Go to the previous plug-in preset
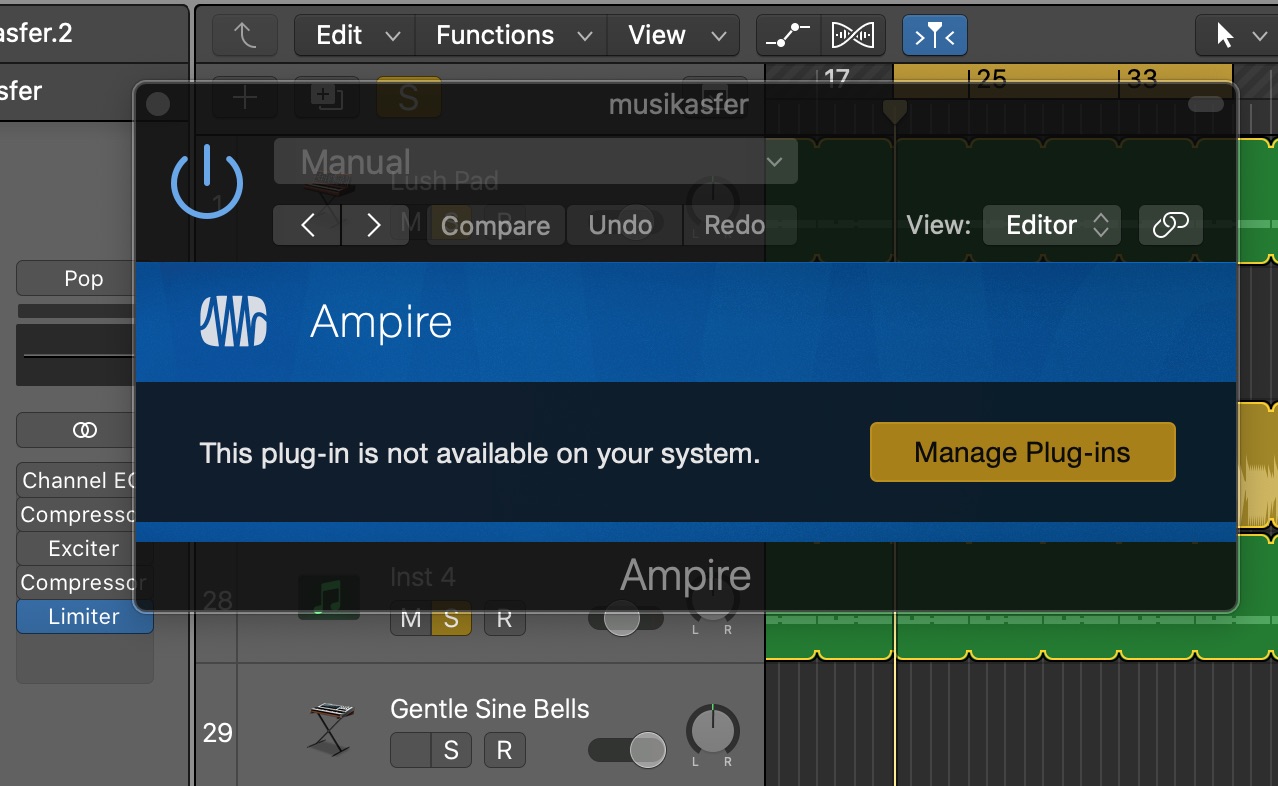The height and width of the screenshot is (786, 1278). coord(308,225)
